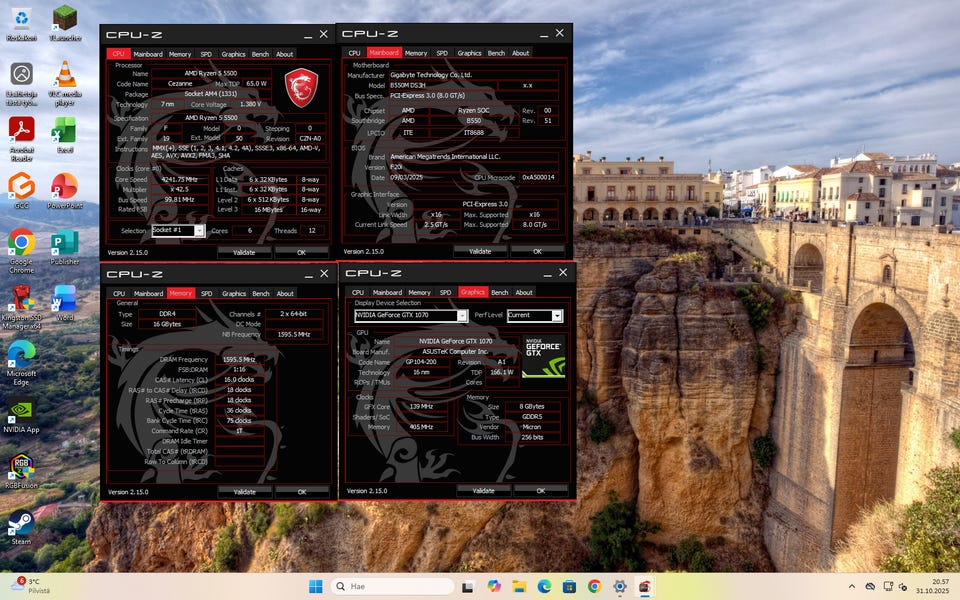This screenshot has height=600, width=960.
Task: Click Validate in the Mainboard window
Action: pos(480,251)
